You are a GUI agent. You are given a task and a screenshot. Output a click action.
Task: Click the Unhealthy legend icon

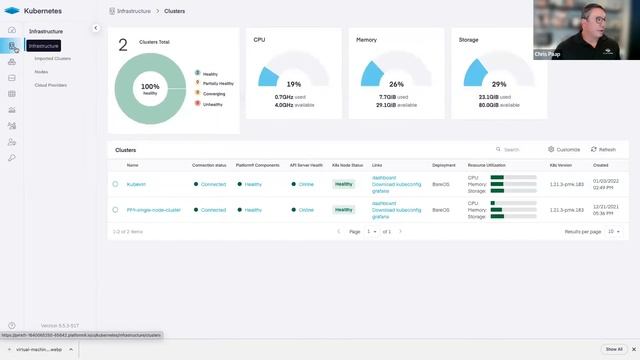tap(198, 103)
